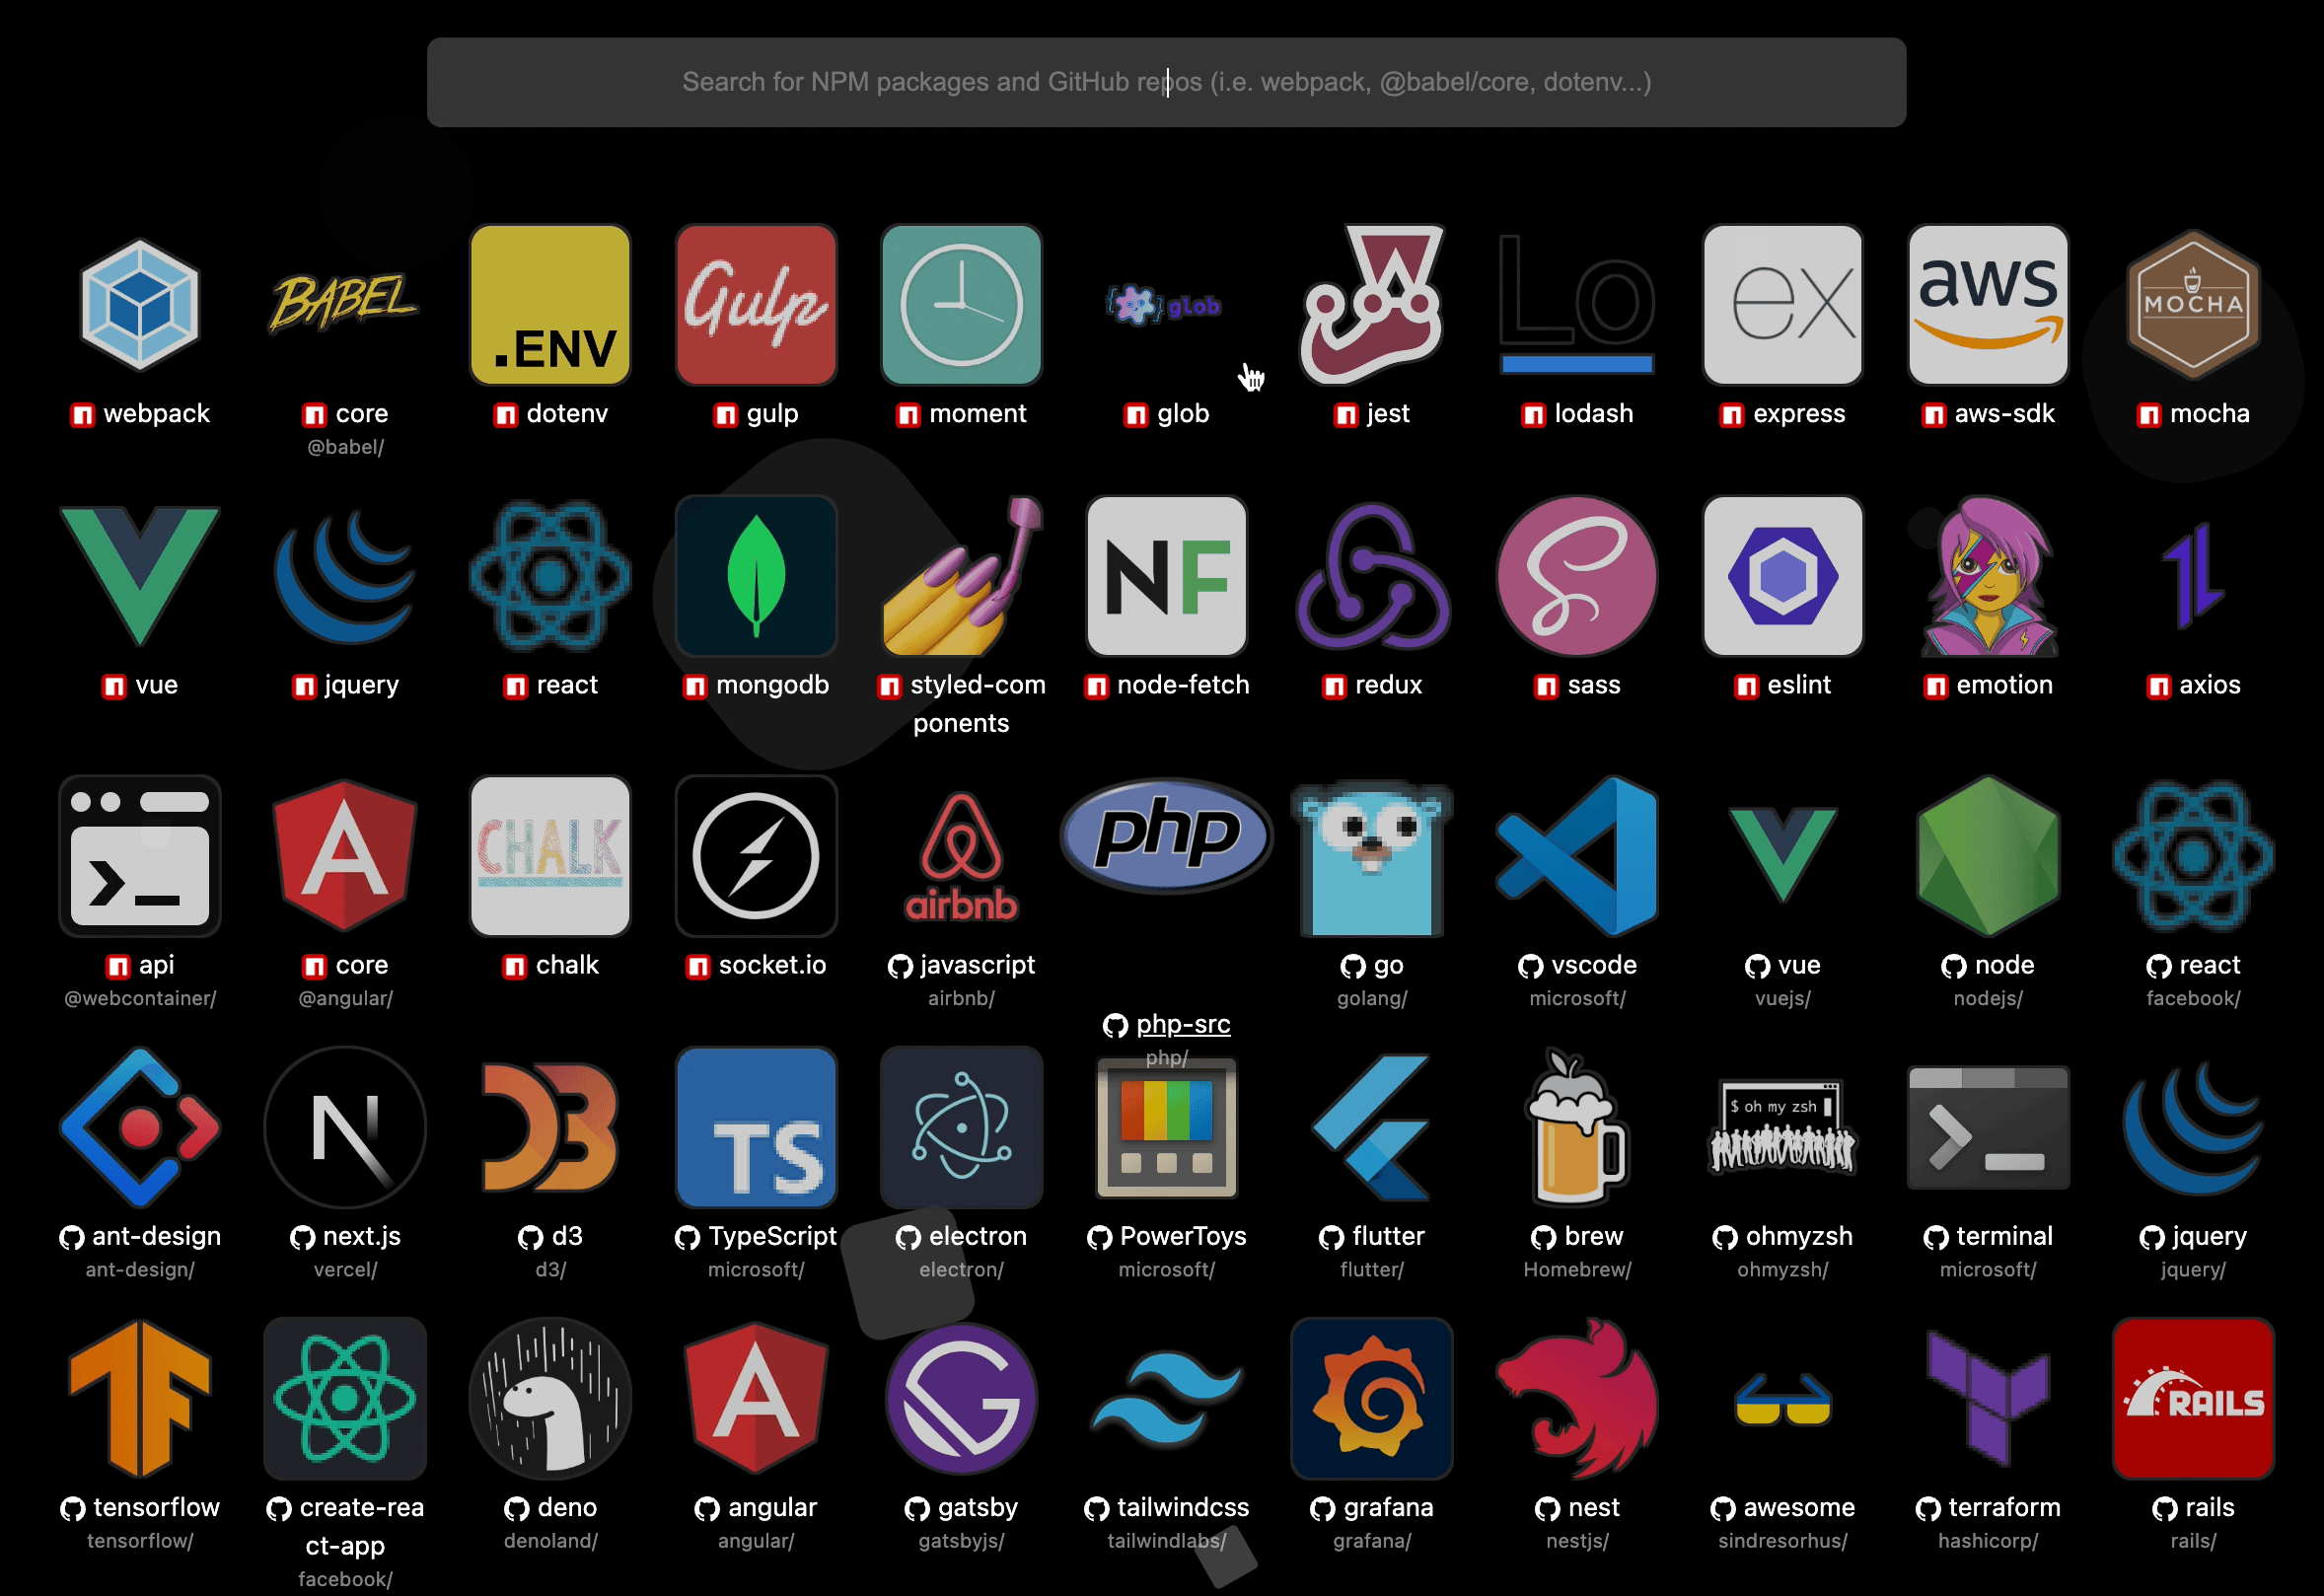Select the sass pink circle icon
2324x1596 pixels.
pyautogui.click(x=1577, y=576)
